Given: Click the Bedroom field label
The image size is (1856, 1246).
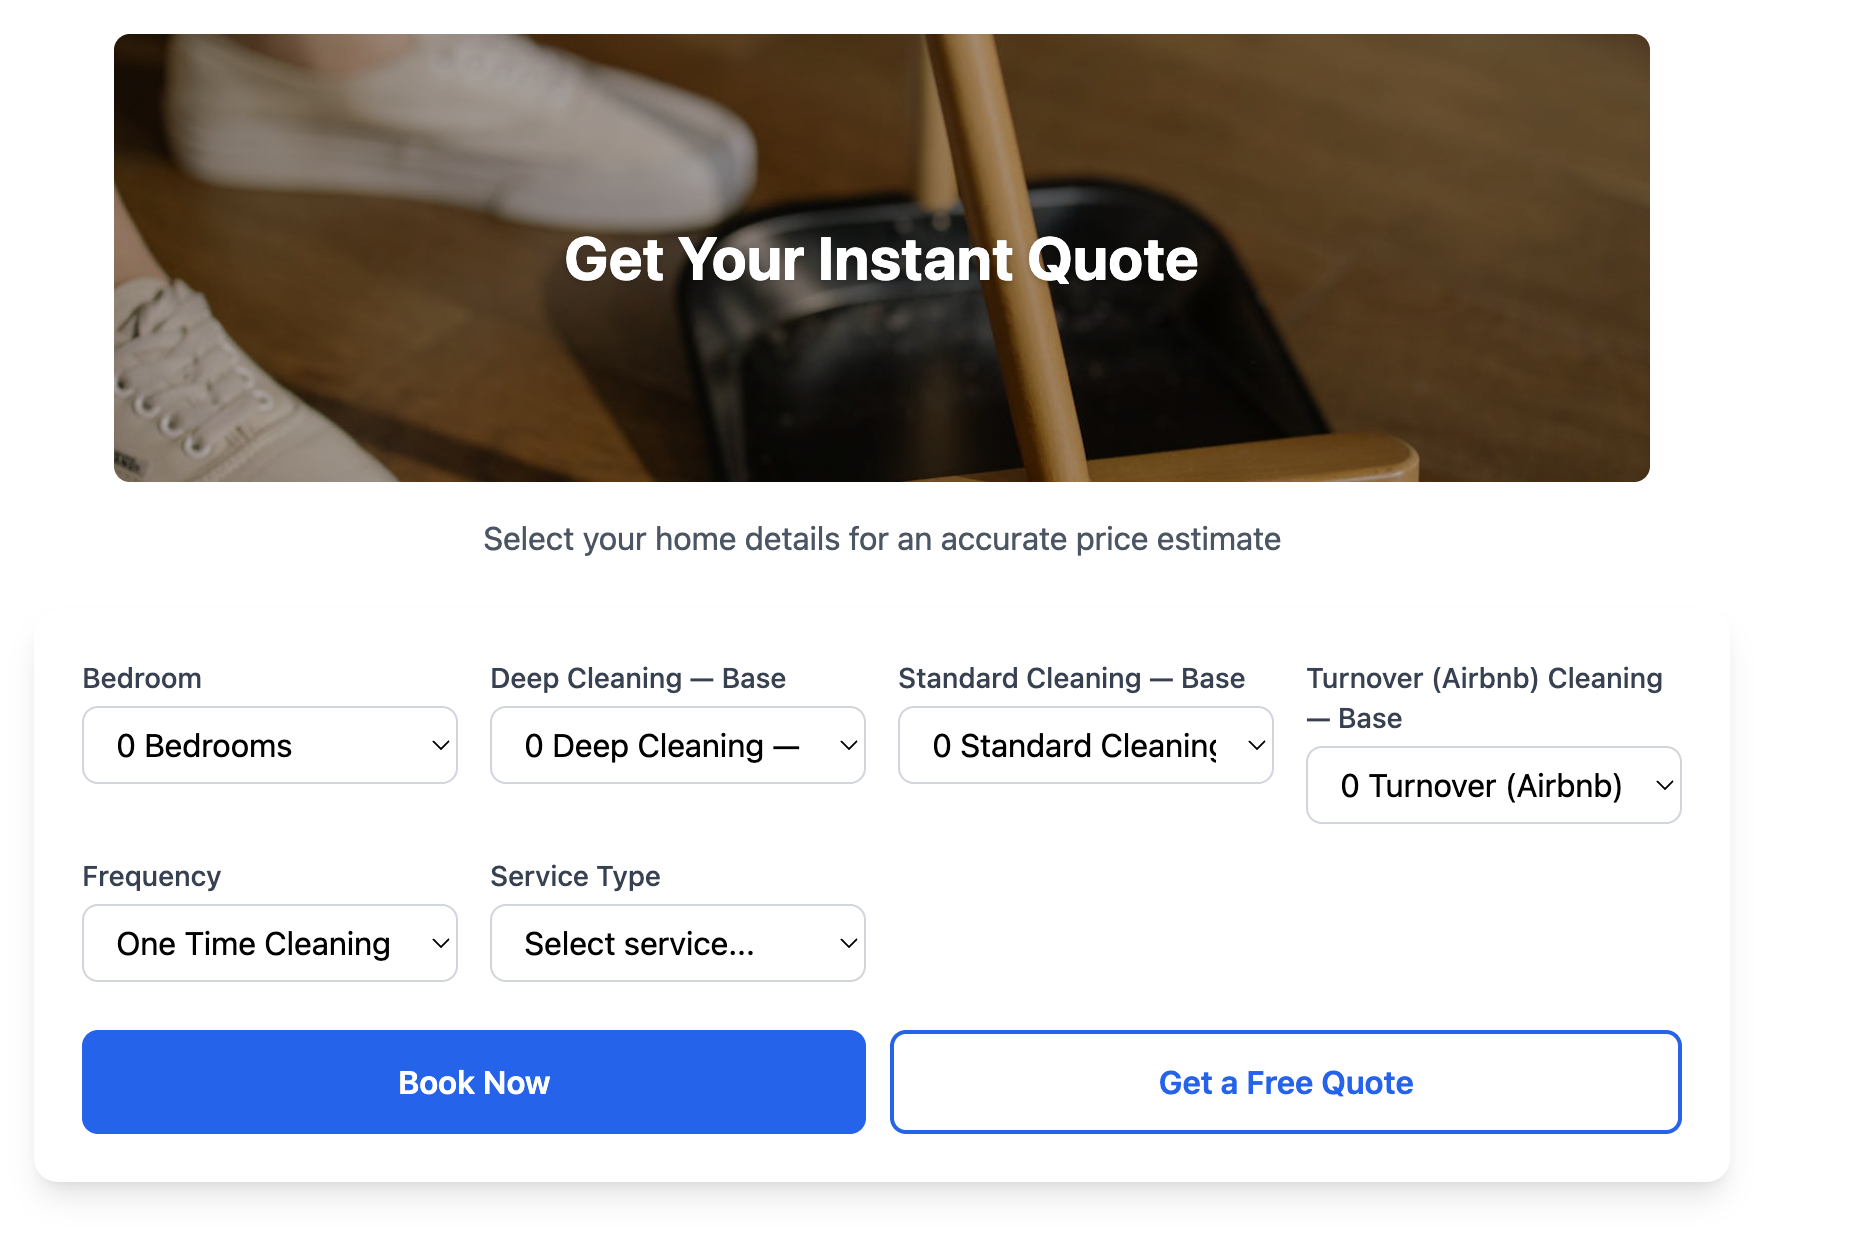Looking at the screenshot, I should (x=141, y=677).
